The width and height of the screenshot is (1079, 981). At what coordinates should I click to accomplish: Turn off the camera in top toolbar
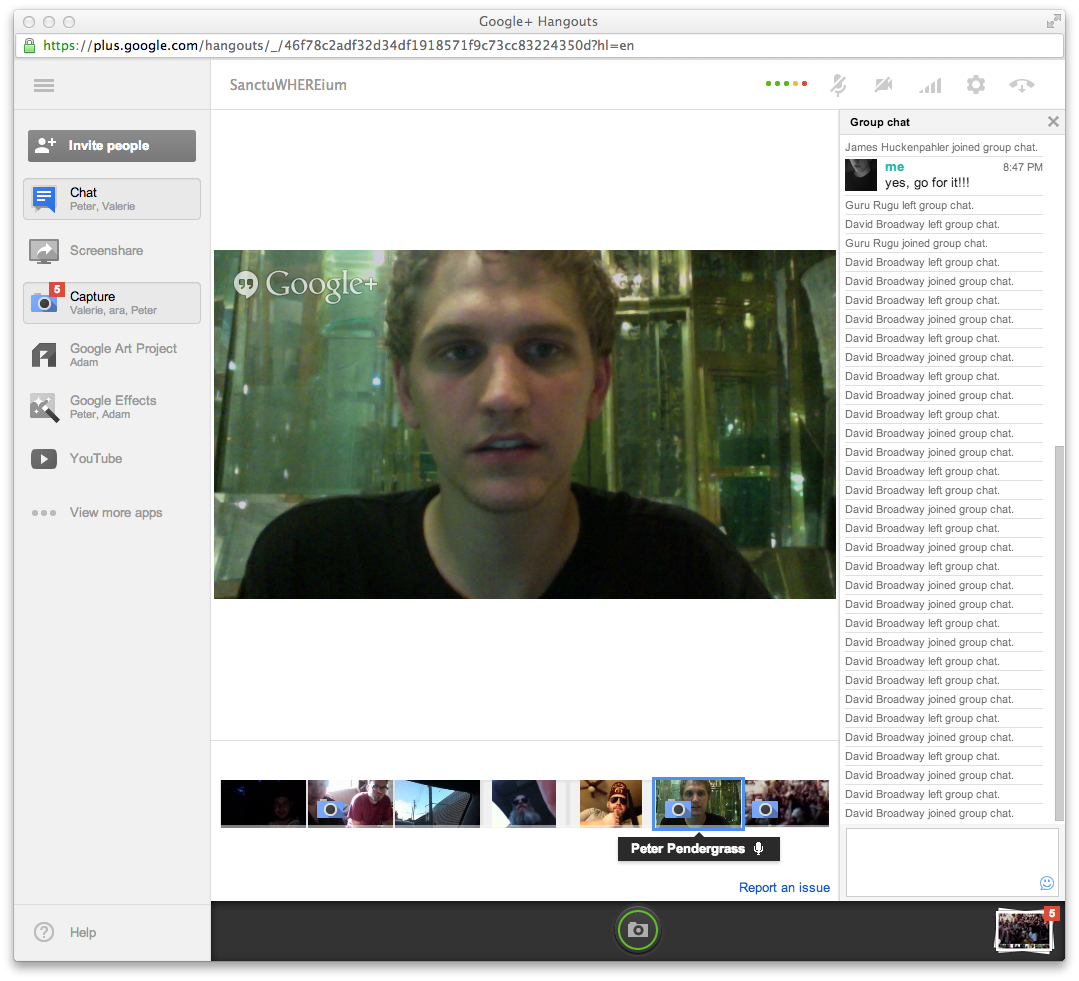(884, 85)
